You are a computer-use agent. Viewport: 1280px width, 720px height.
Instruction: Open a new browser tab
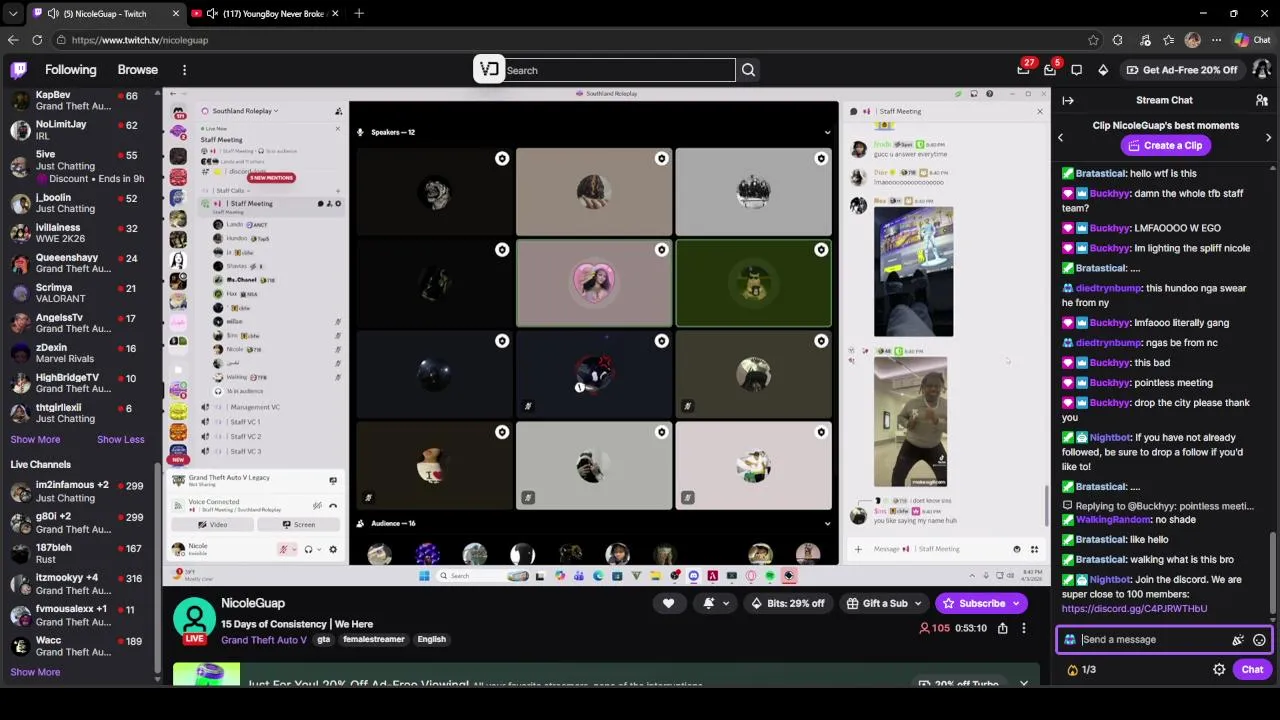[359, 13]
